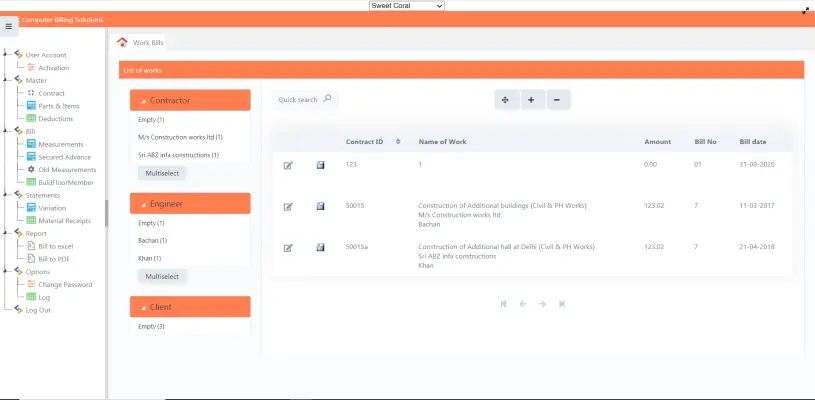Viewport: 815px width, 400px height.
Task: Open Bill to PDF report
Action: tap(54, 259)
